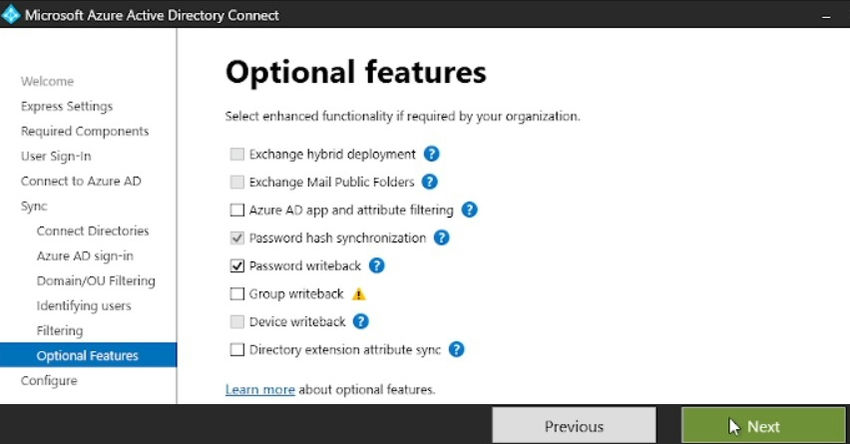Select the Sync section in sidebar
Screen dimensions: 850x444
tap(34, 206)
